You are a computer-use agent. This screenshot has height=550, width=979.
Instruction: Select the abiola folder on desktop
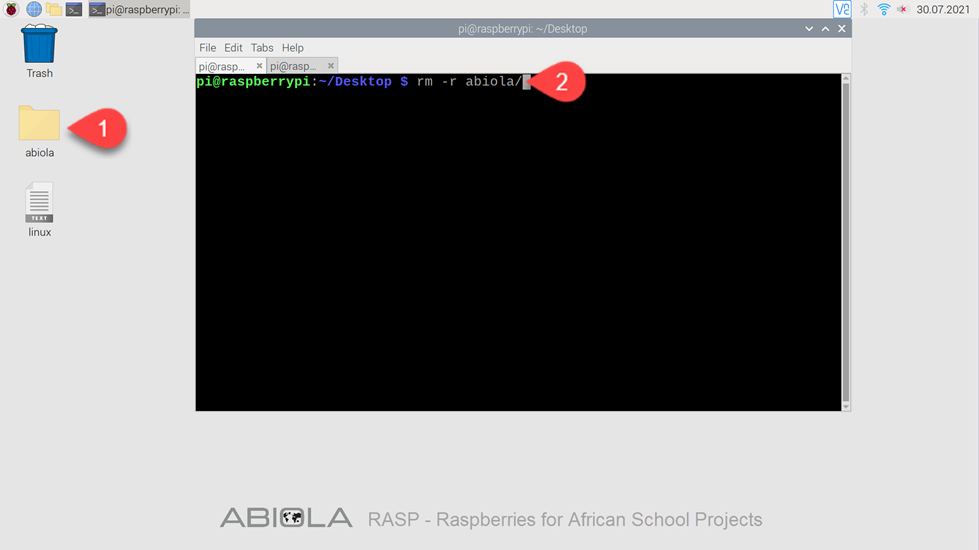pos(39,131)
